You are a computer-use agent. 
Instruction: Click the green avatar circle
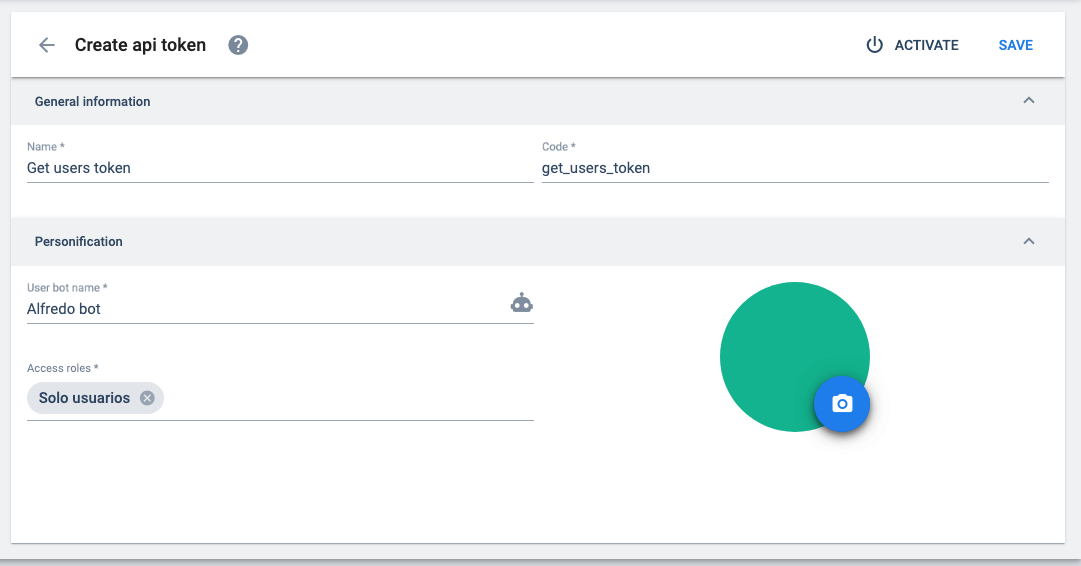pyautogui.click(x=795, y=357)
